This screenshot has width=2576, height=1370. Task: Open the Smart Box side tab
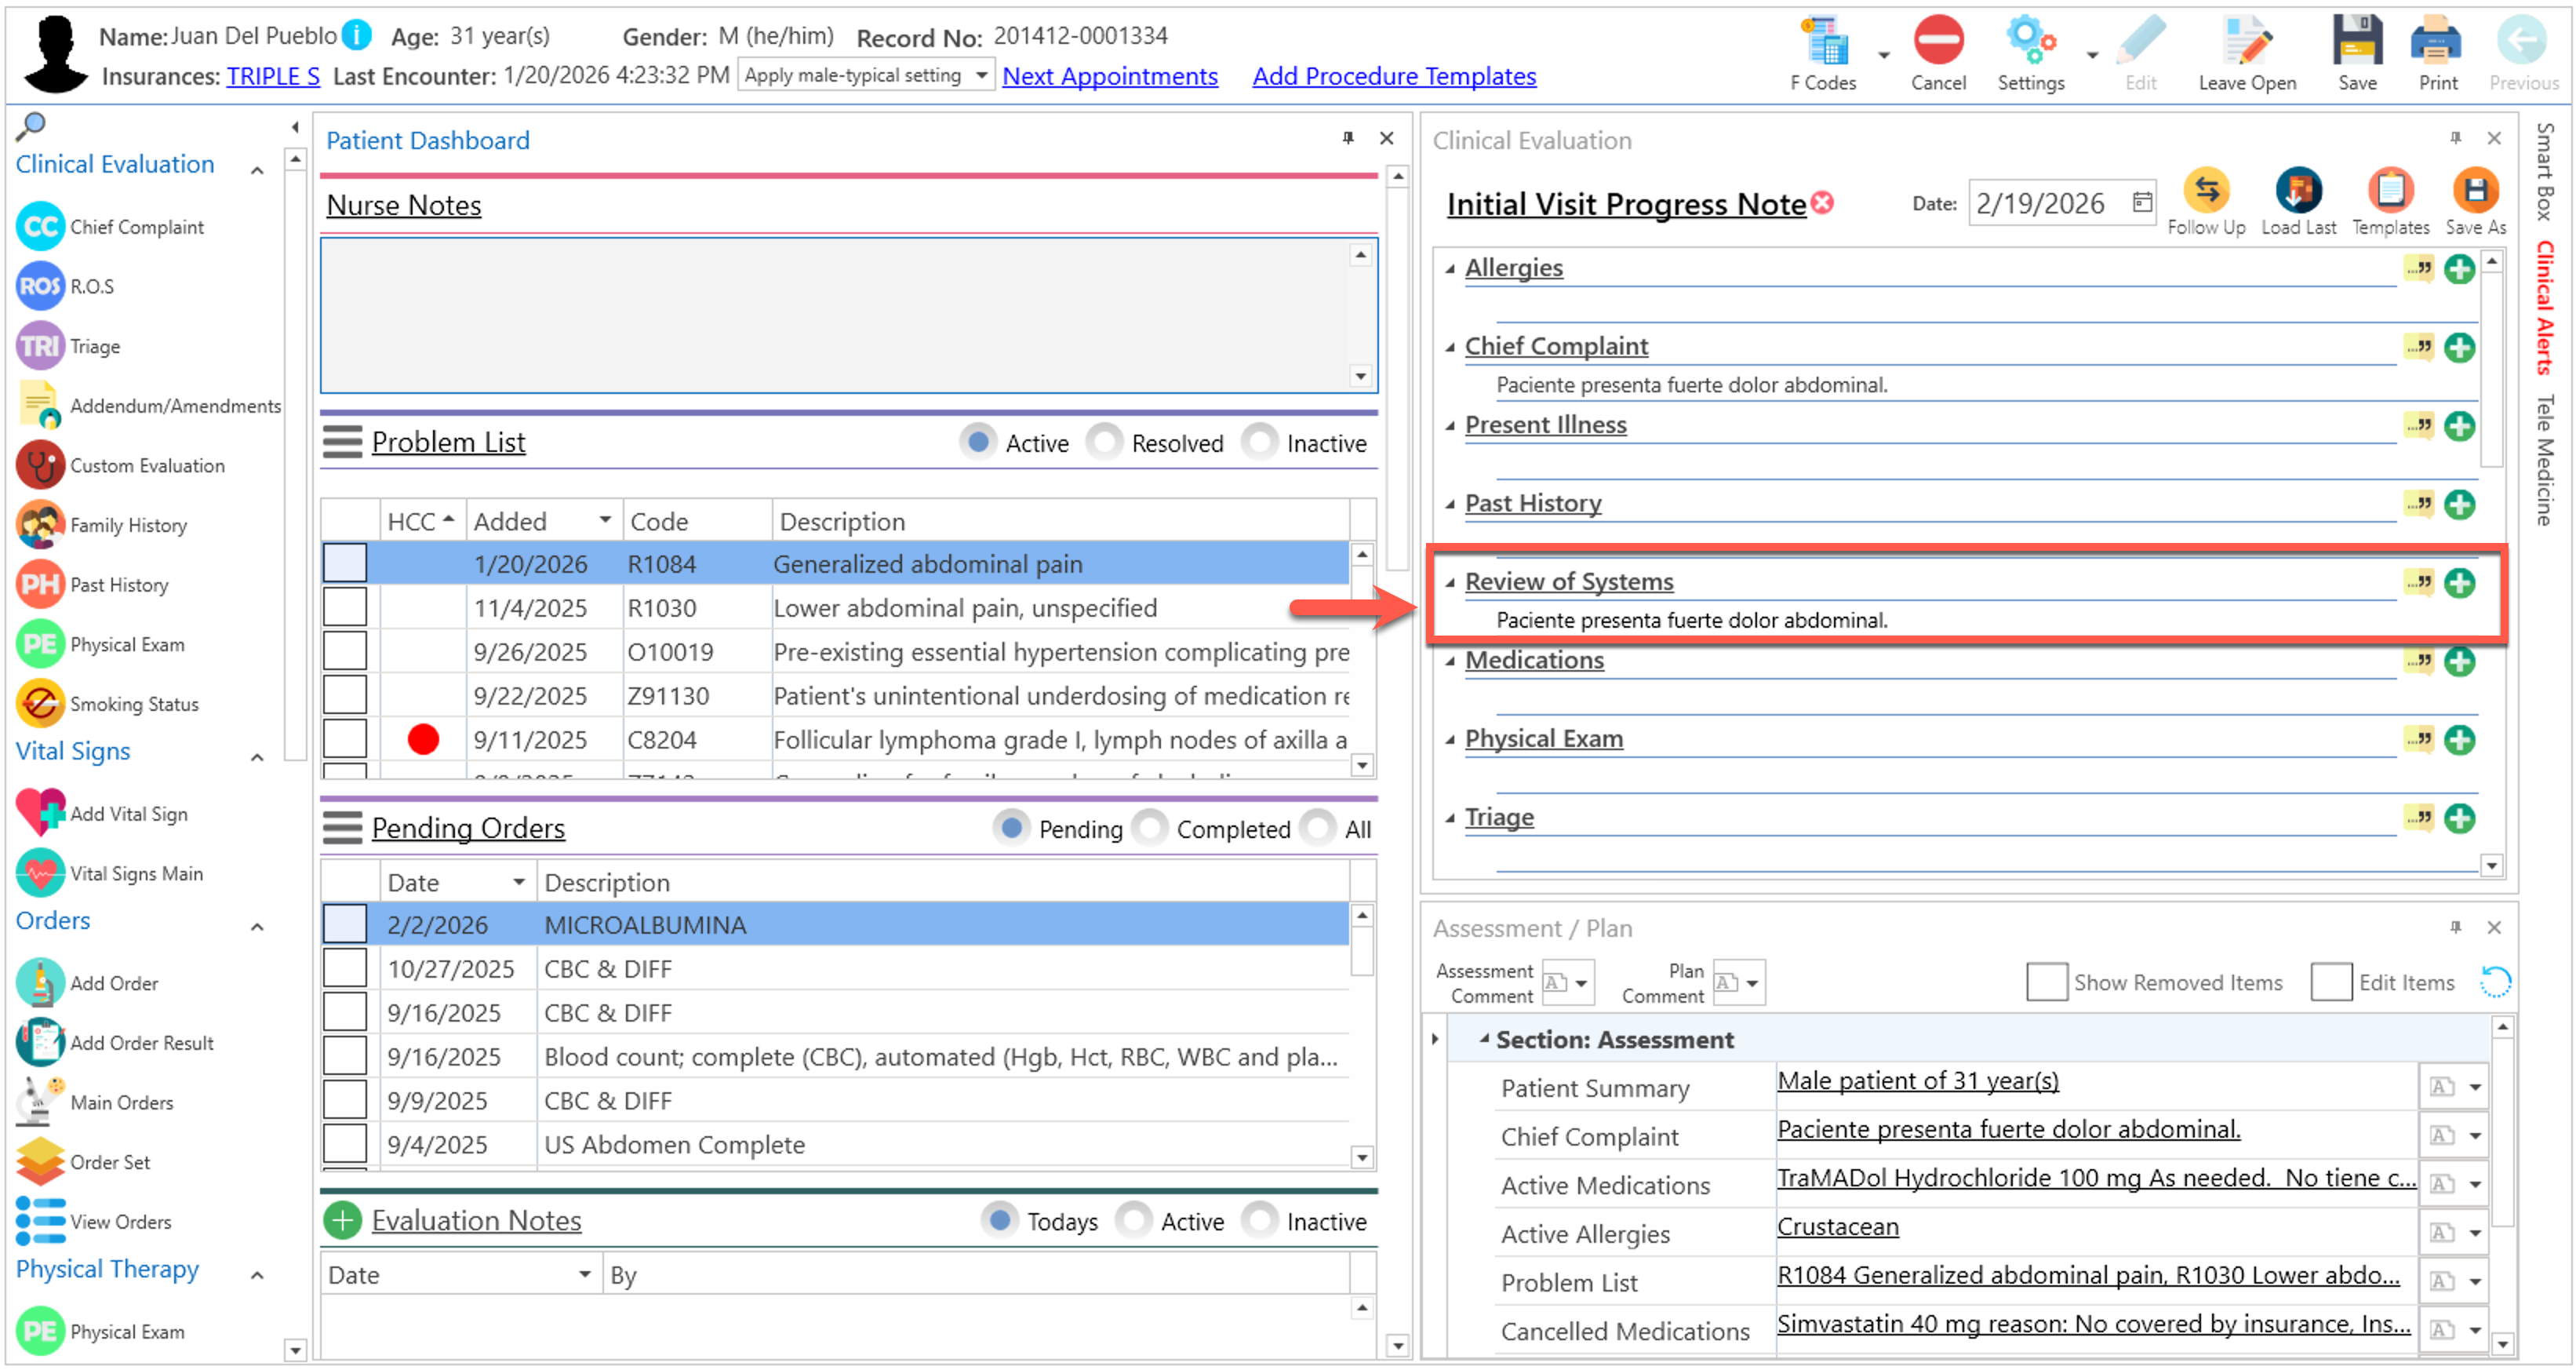[2545, 170]
